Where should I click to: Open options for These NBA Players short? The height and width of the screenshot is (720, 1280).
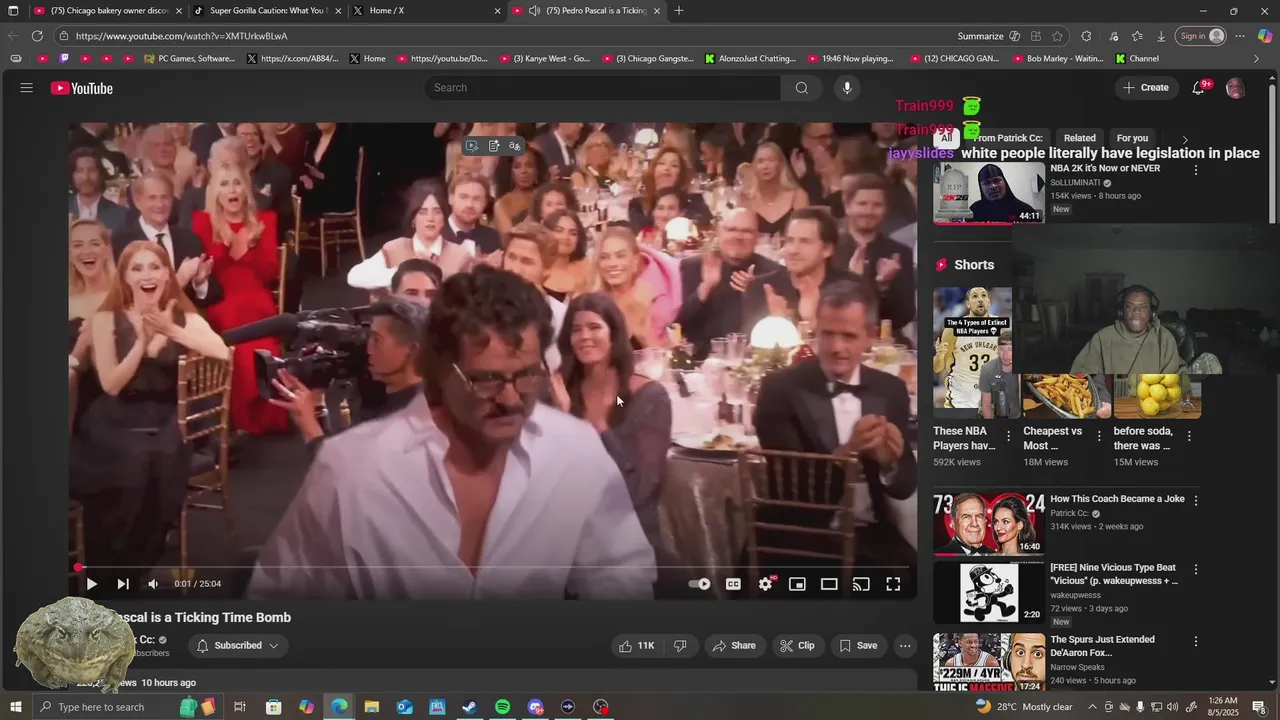tap(1008, 436)
